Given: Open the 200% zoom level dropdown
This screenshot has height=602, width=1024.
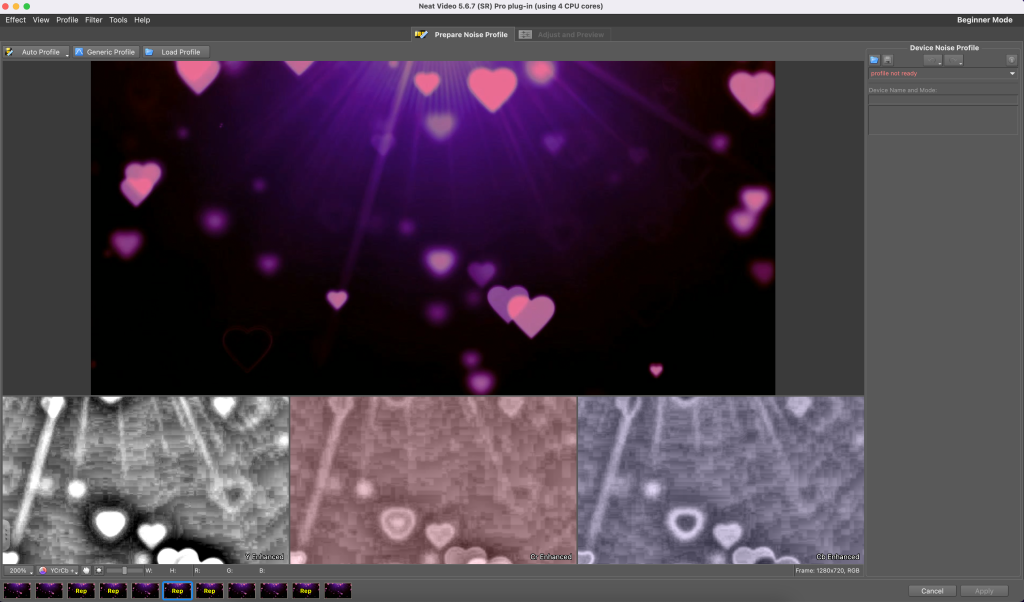Looking at the screenshot, I should 18,570.
